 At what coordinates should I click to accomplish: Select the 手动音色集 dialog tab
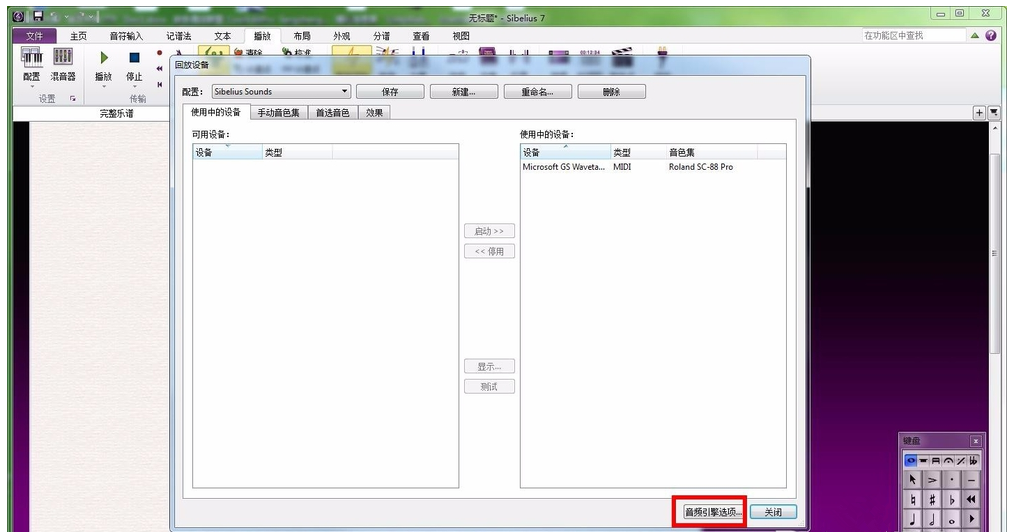click(278, 112)
